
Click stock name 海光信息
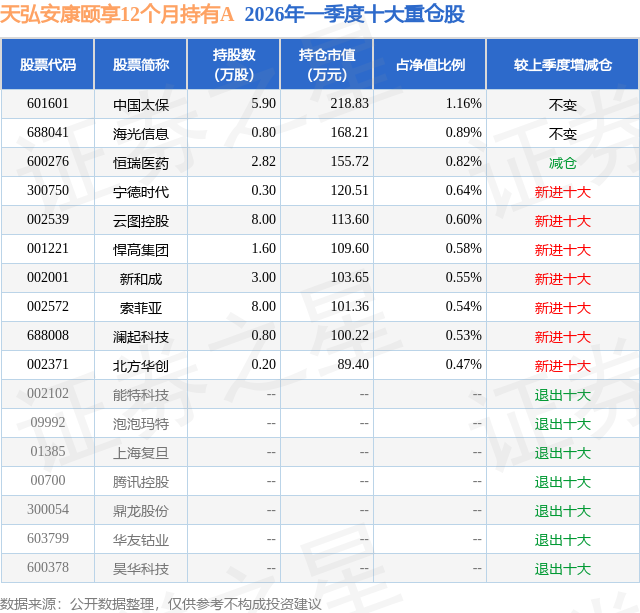click(141, 134)
